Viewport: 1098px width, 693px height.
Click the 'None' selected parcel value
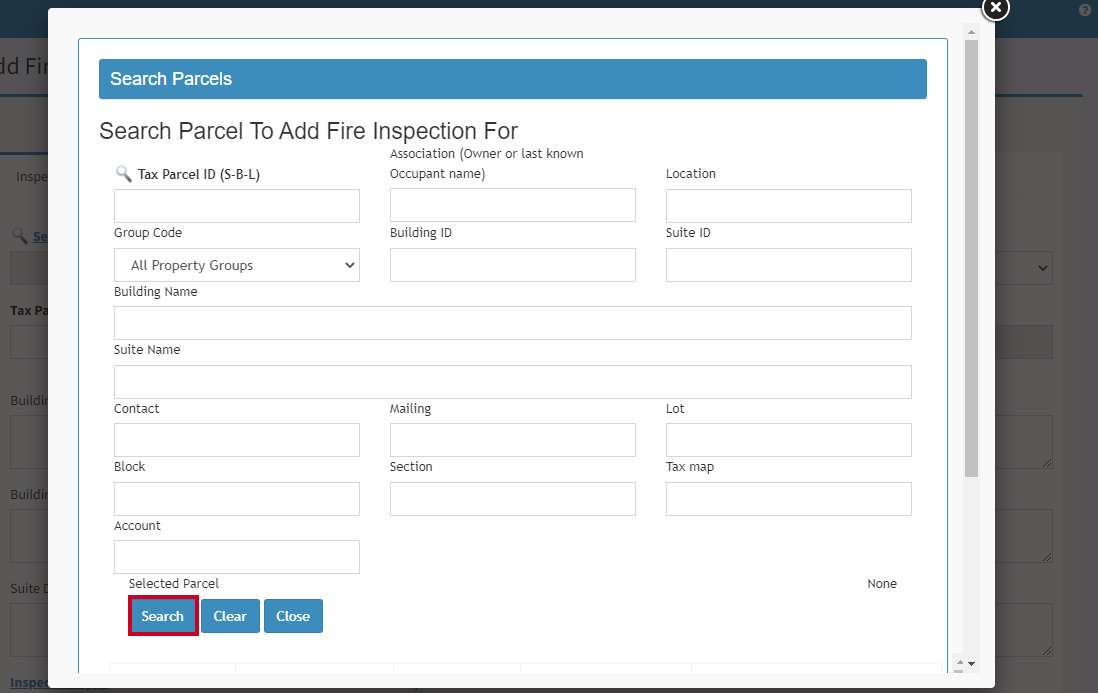tap(882, 584)
